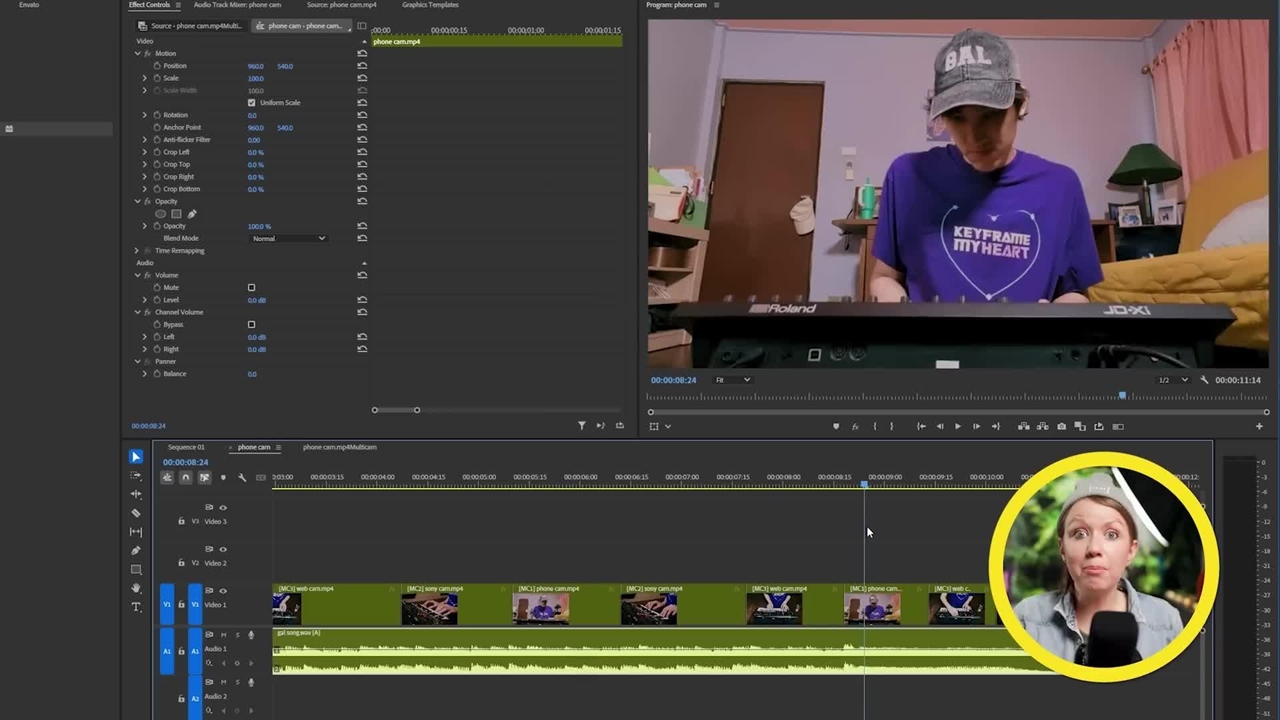Uncheck the Uniform Scale checkbox
This screenshot has width=1280, height=720.
tap(251, 103)
